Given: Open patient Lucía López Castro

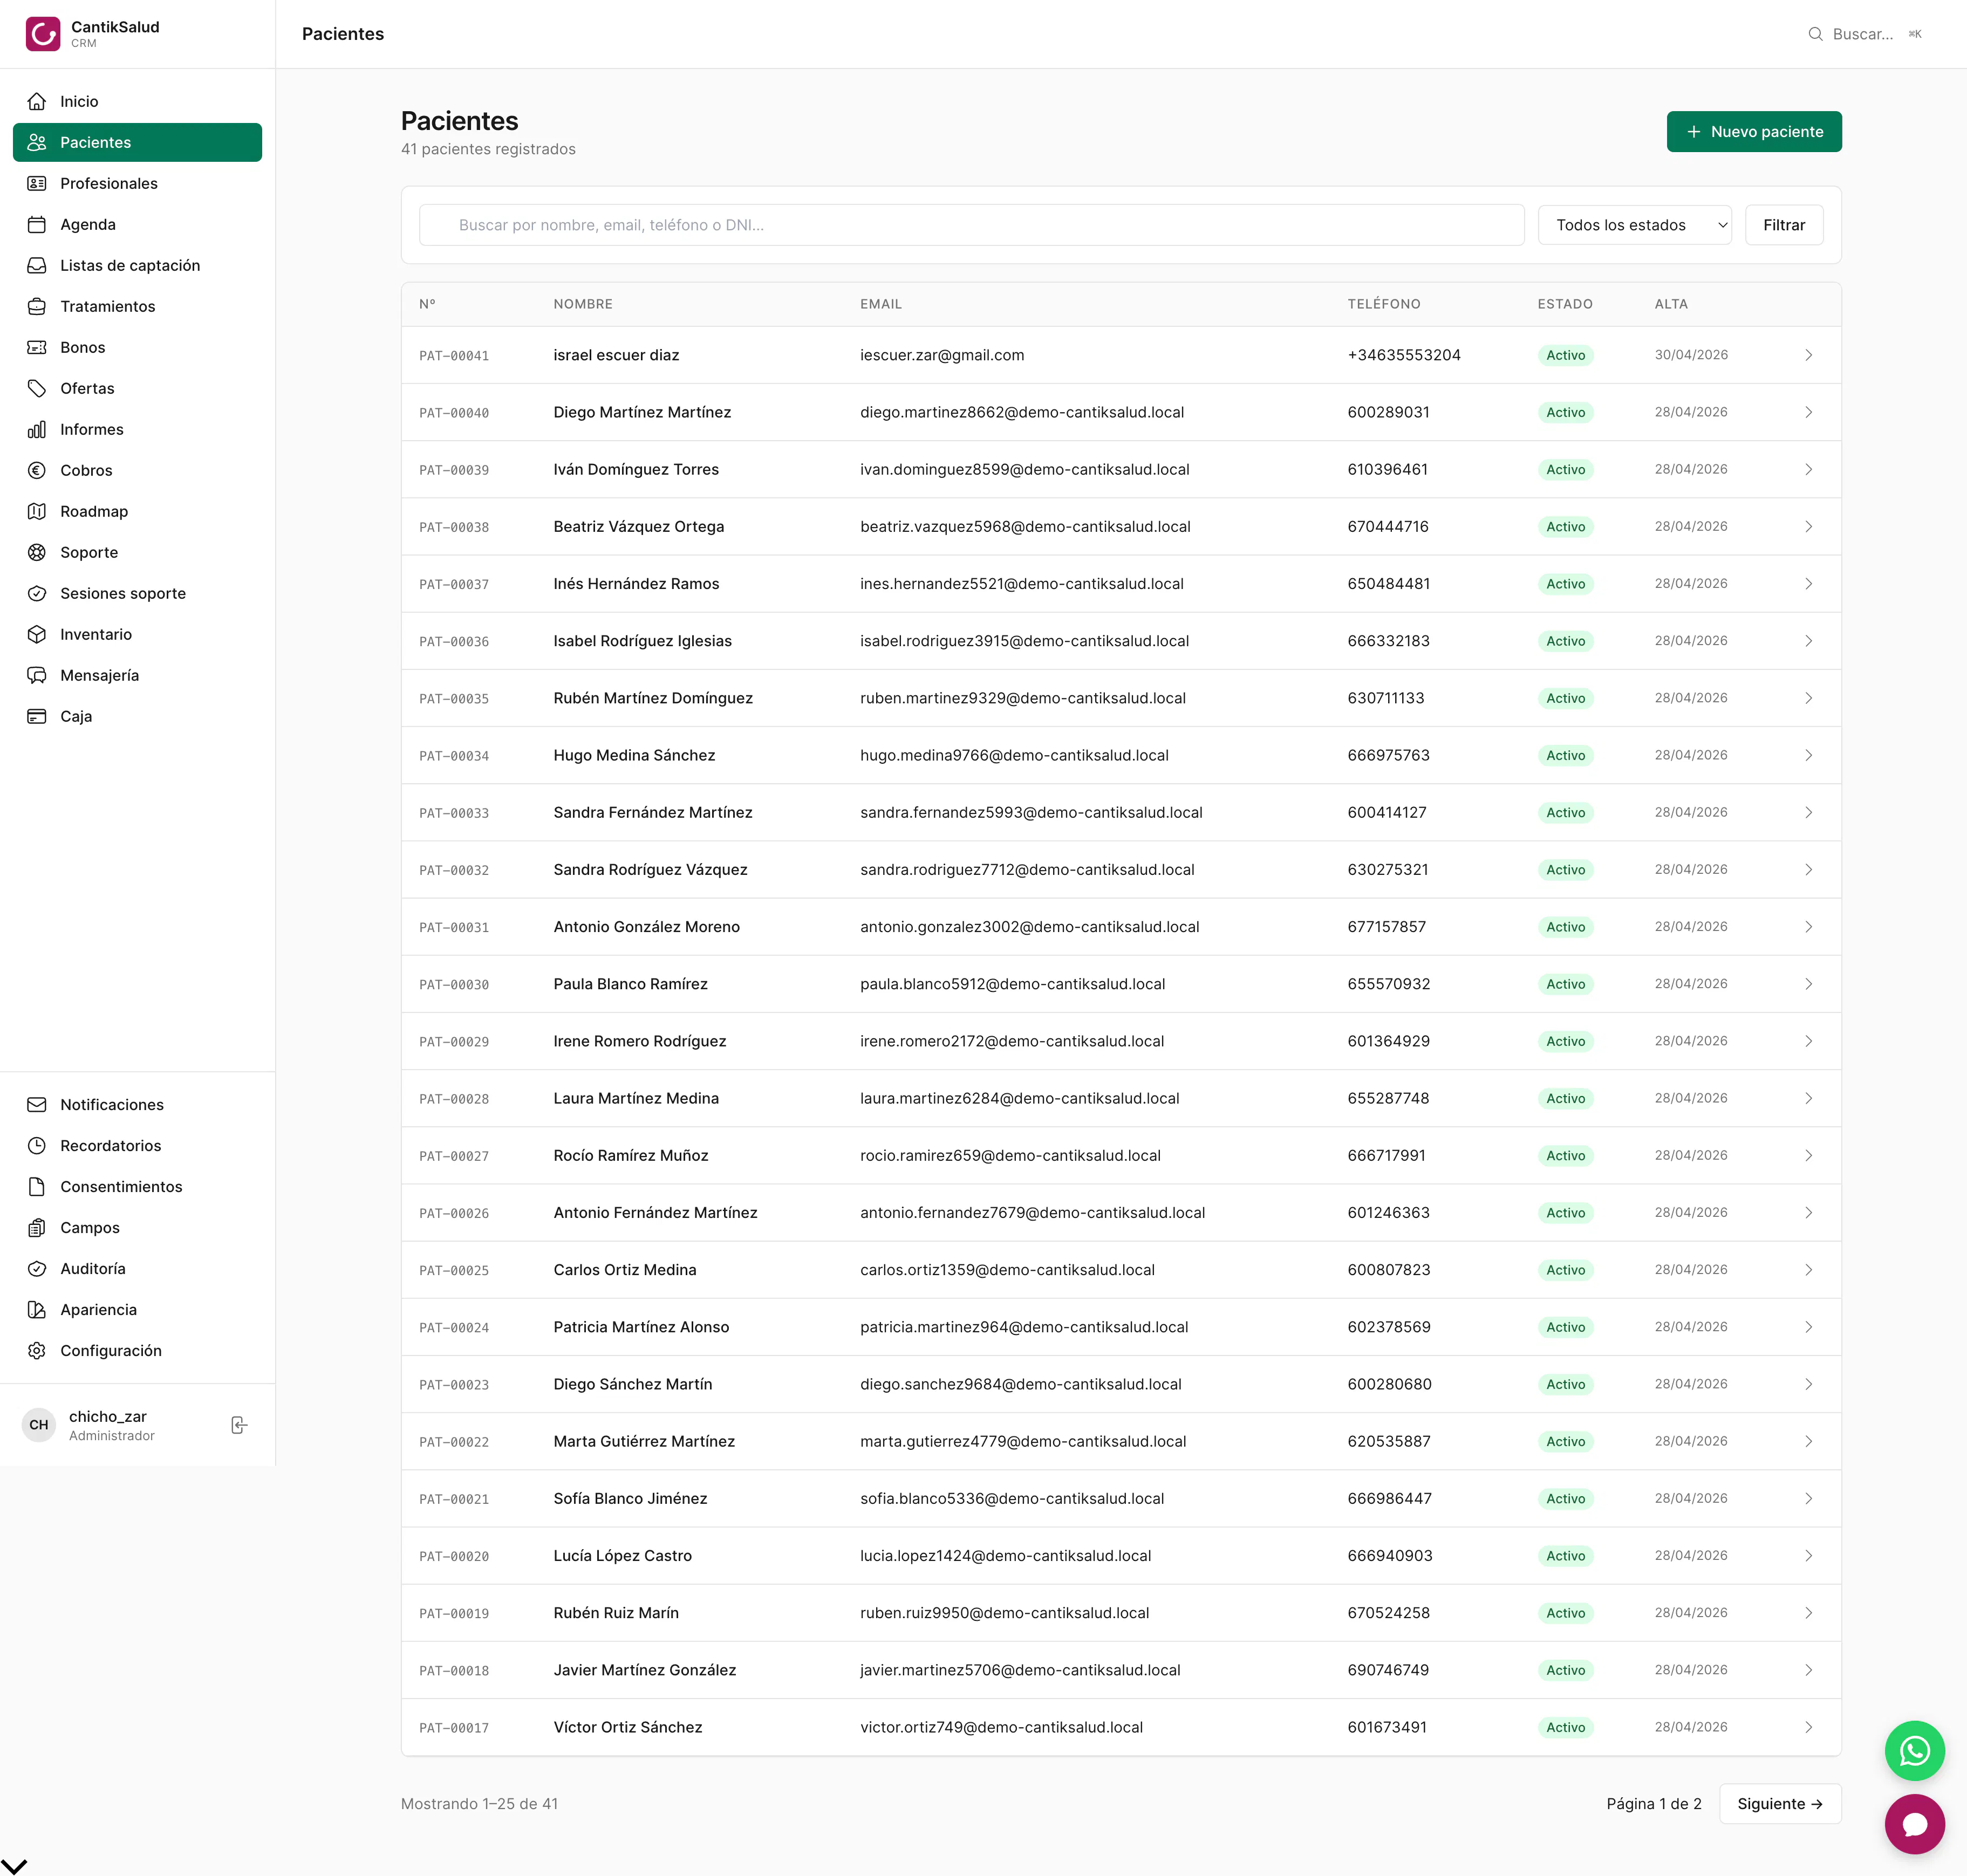Looking at the screenshot, I should (x=622, y=1556).
